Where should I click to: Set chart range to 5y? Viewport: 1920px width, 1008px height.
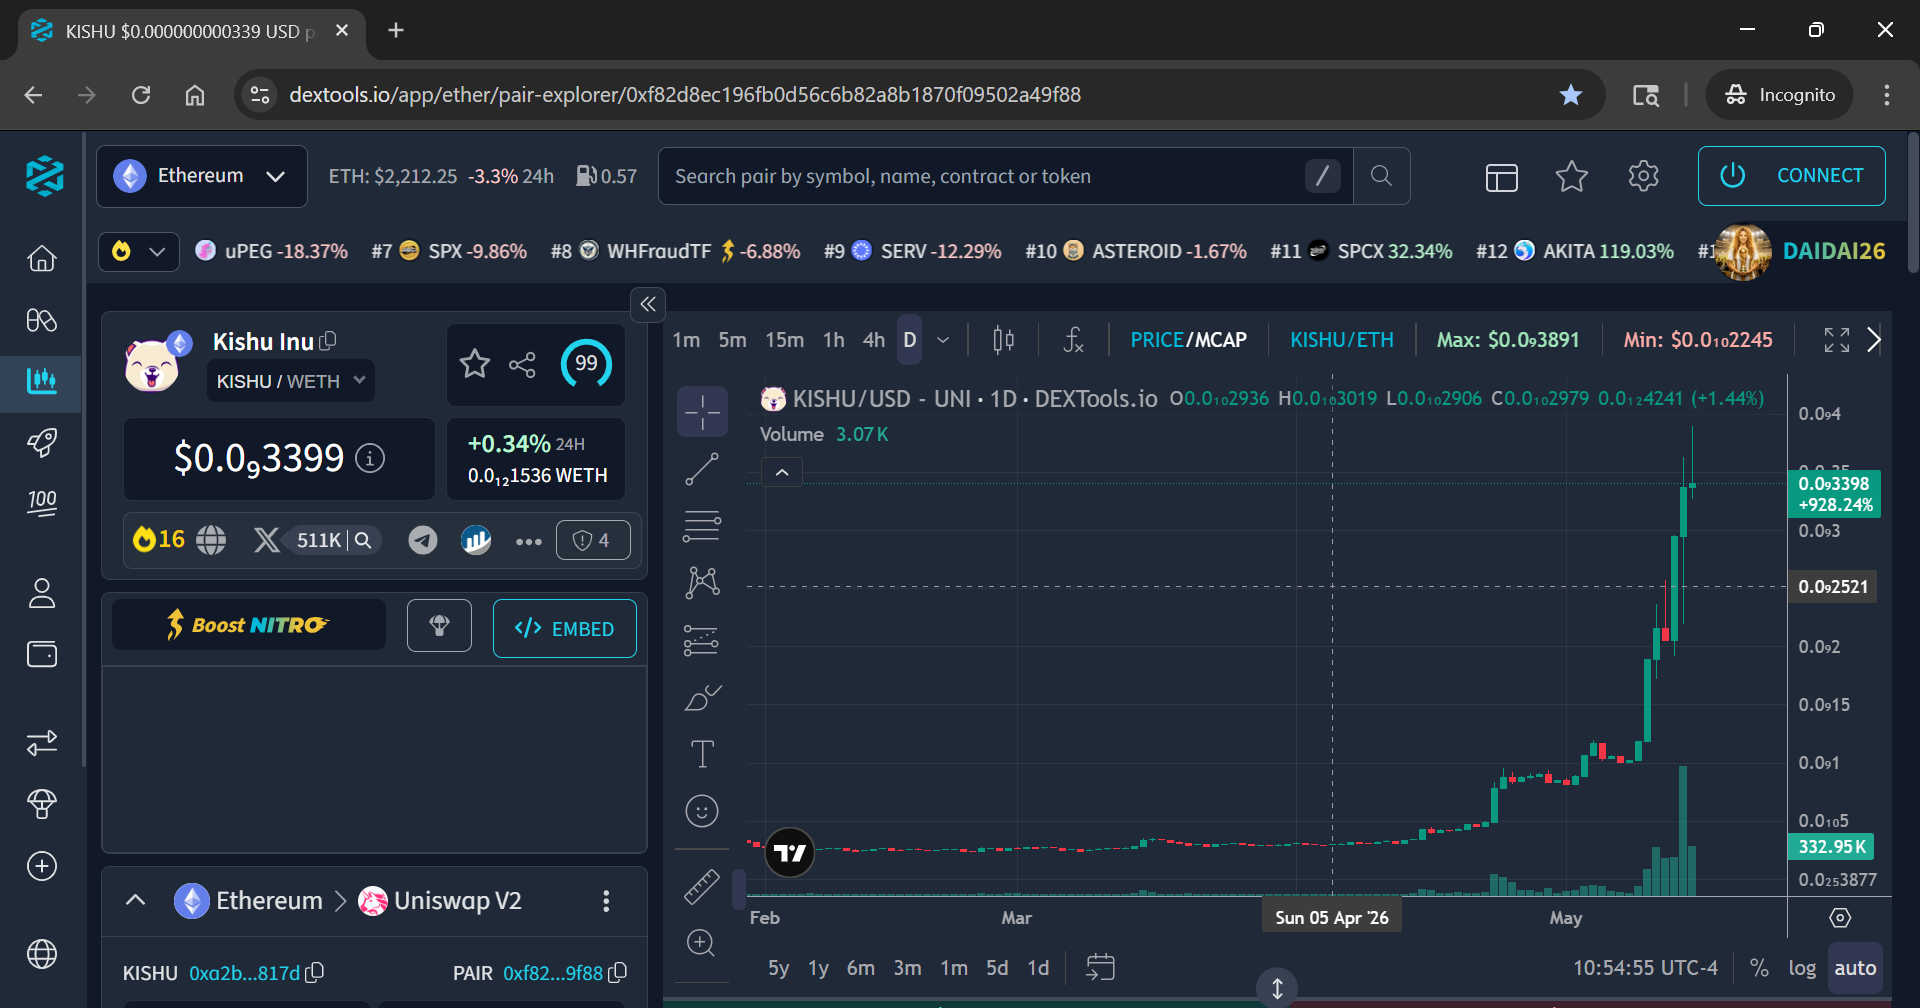pyautogui.click(x=778, y=968)
